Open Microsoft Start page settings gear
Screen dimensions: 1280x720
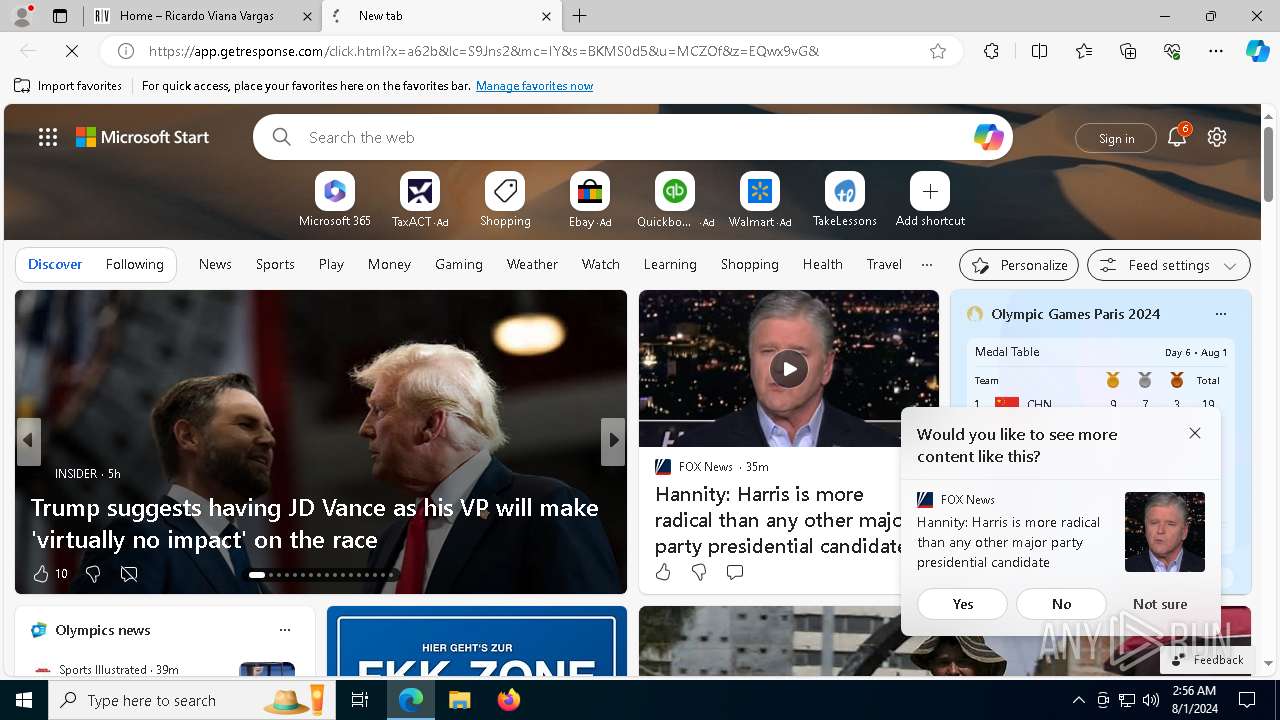[x=1217, y=137]
